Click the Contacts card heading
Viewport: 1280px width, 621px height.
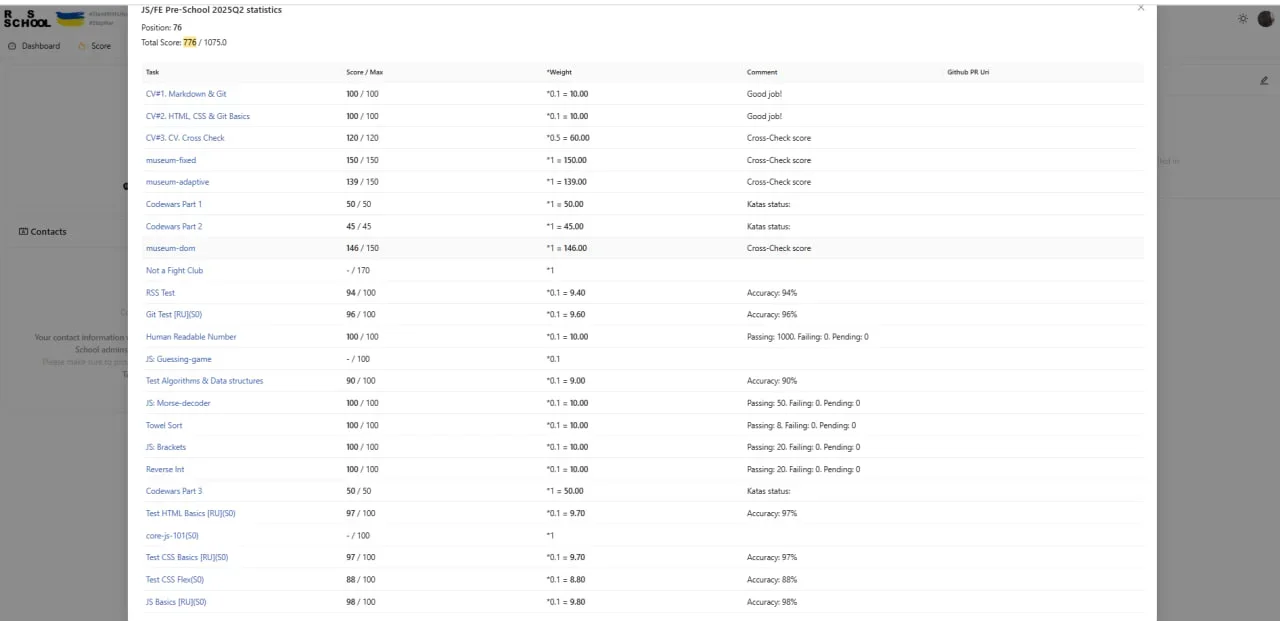43,232
